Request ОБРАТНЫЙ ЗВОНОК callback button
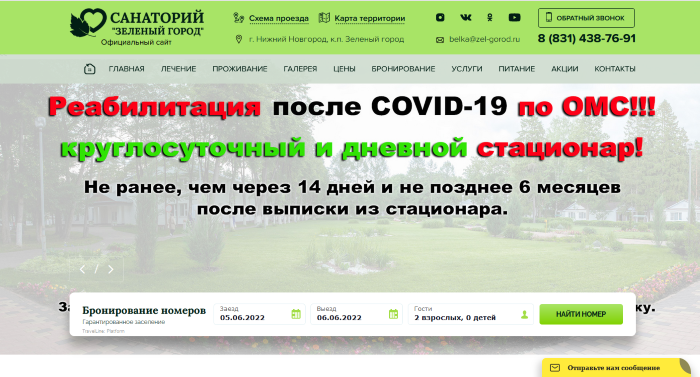This screenshot has height=377, width=700. click(586, 18)
